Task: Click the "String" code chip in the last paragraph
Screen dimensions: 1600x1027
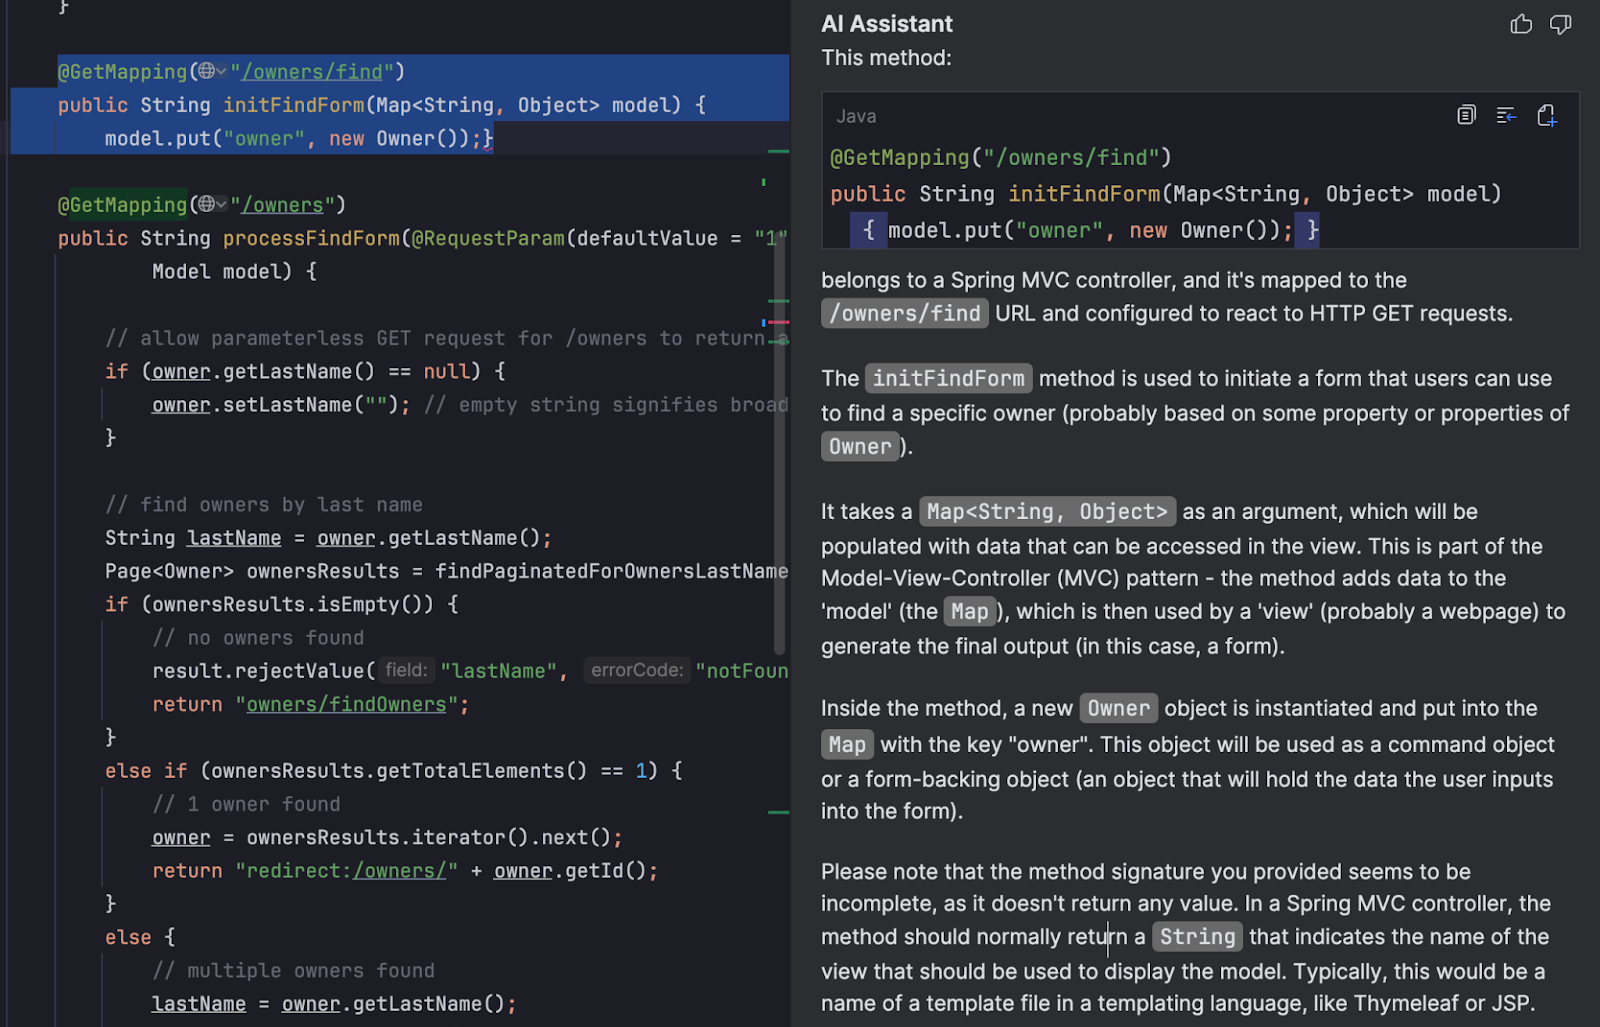Action: 1198,937
